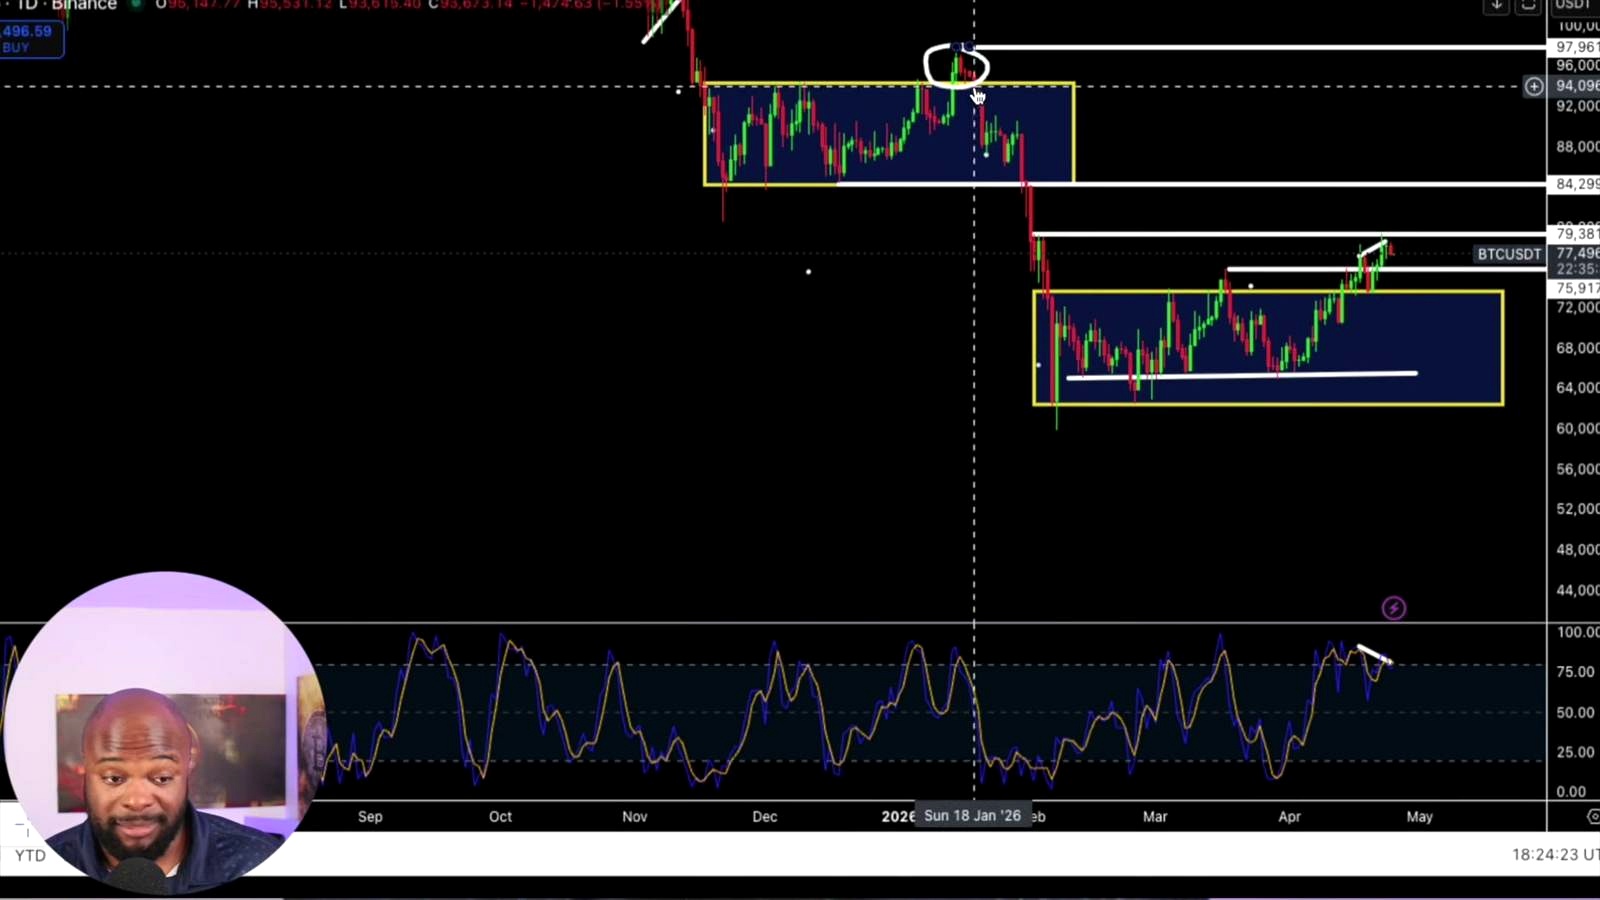This screenshot has width=1600, height=900.
Task: Click the 79,381 horizontal line price label
Action: tap(1574, 234)
